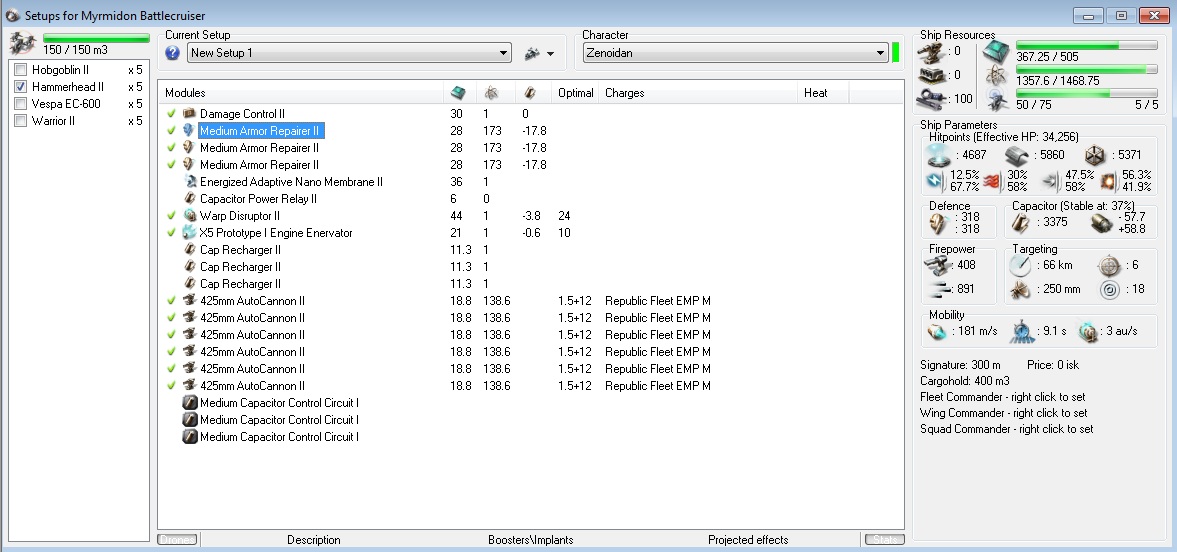Click the capacitor column header icon
1177x552 pixels.
pyautogui.click(x=529, y=93)
